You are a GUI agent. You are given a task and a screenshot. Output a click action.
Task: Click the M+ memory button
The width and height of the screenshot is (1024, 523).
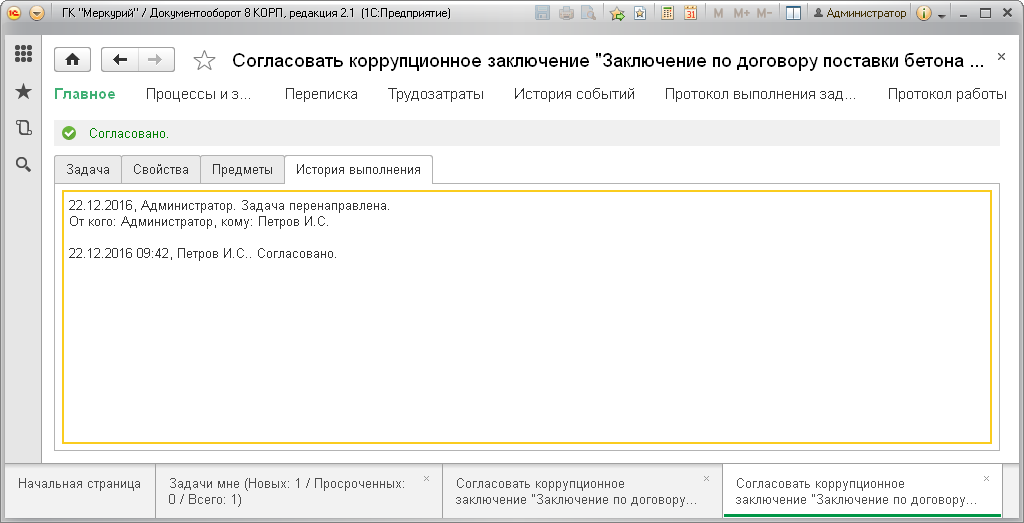point(741,13)
